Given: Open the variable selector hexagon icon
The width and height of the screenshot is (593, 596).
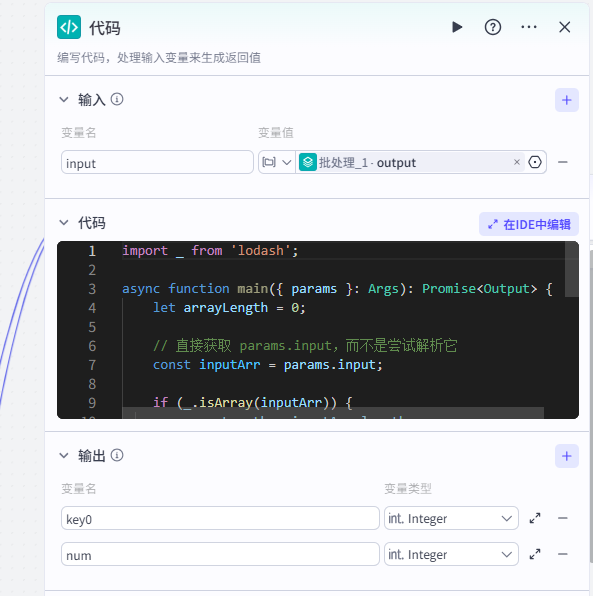Looking at the screenshot, I should [535, 162].
